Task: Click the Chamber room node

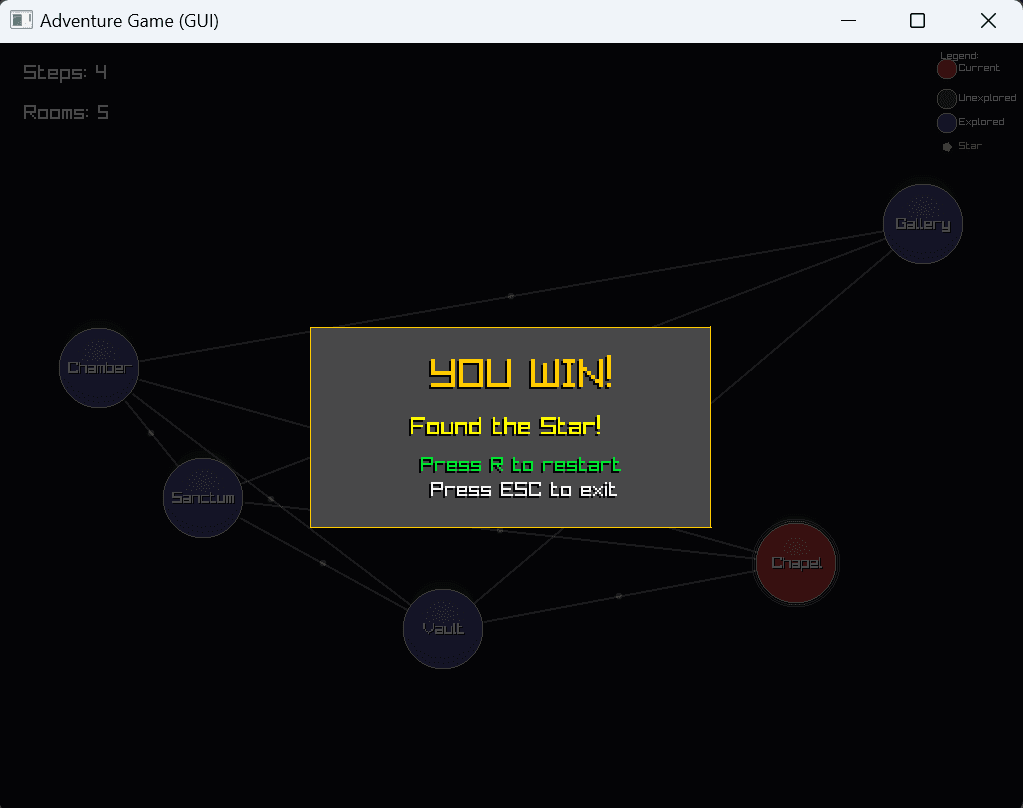Action: click(x=98, y=368)
